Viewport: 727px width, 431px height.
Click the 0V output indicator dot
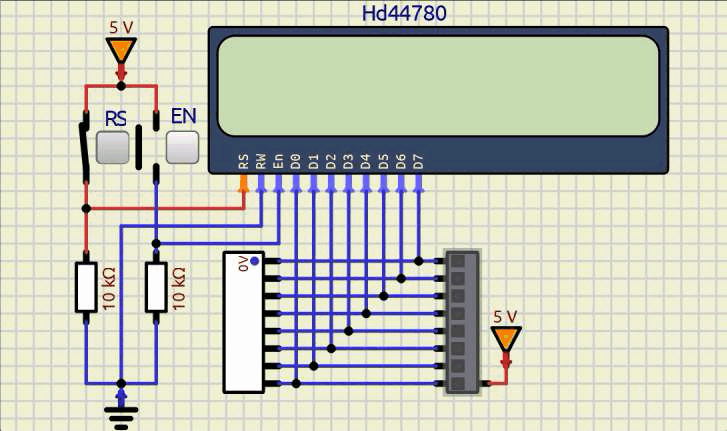[255, 261]
